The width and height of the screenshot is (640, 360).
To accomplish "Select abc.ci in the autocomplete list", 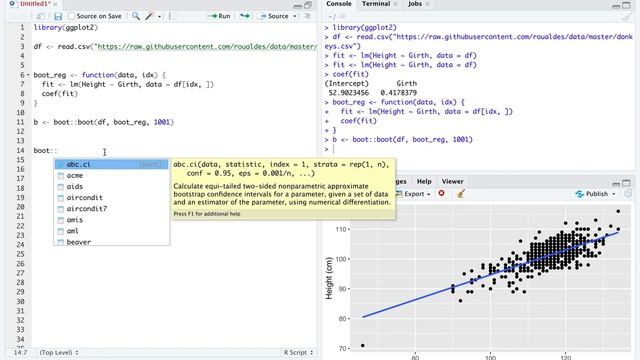I will (x=112, y=164).
